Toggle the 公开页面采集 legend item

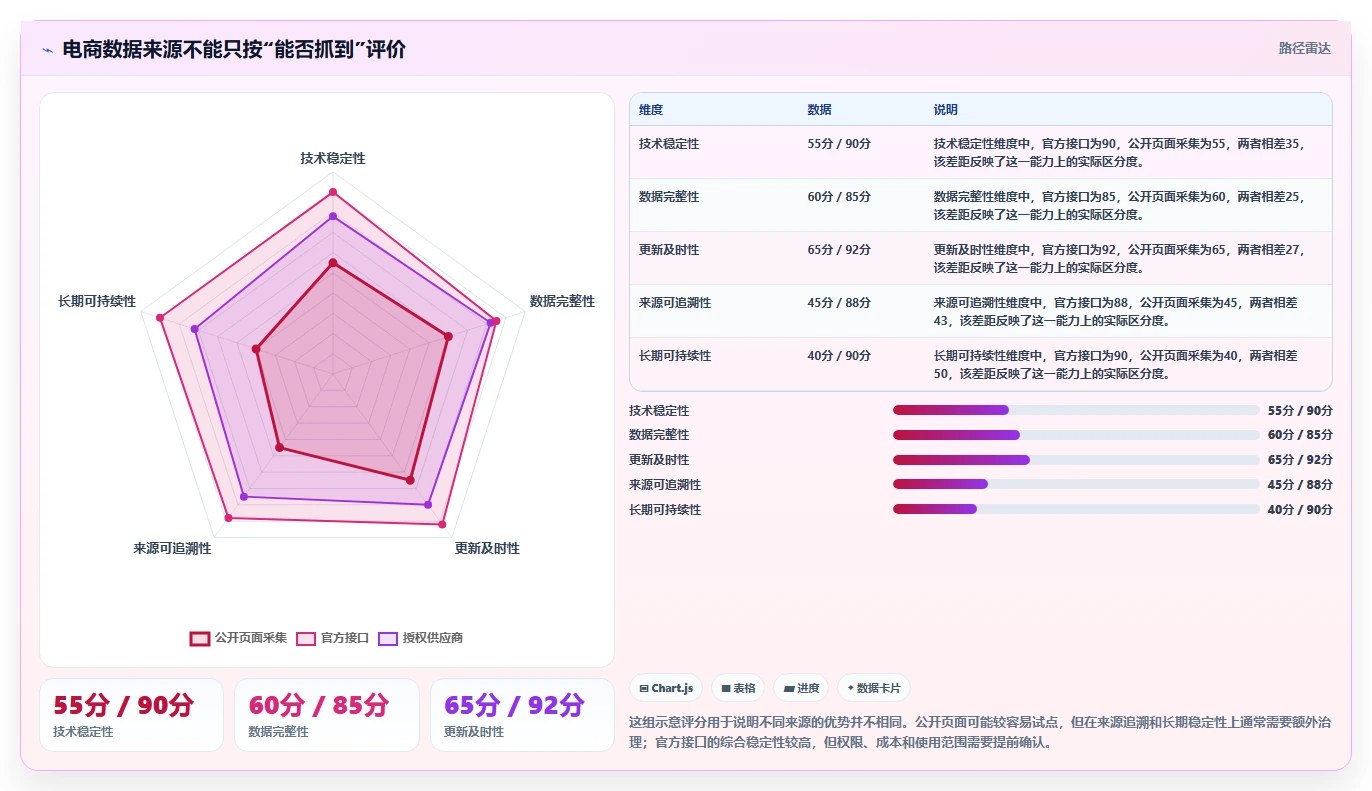[238, 638]
